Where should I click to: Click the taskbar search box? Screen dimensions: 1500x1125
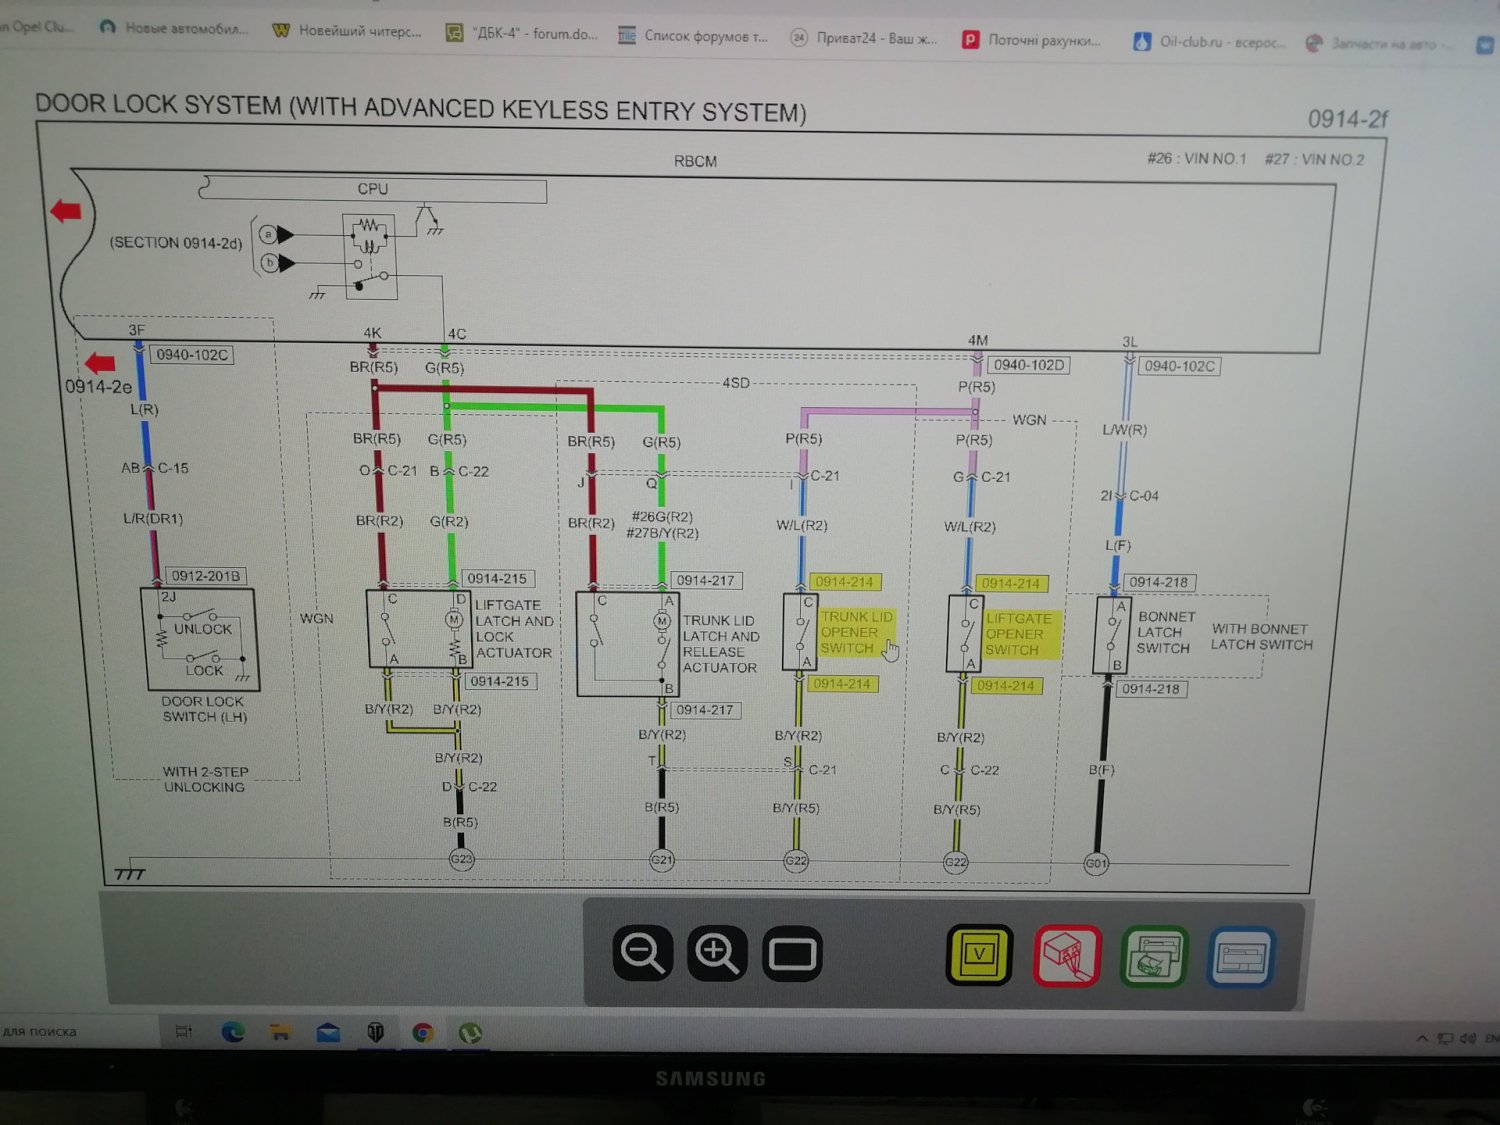pos(78,1031)
